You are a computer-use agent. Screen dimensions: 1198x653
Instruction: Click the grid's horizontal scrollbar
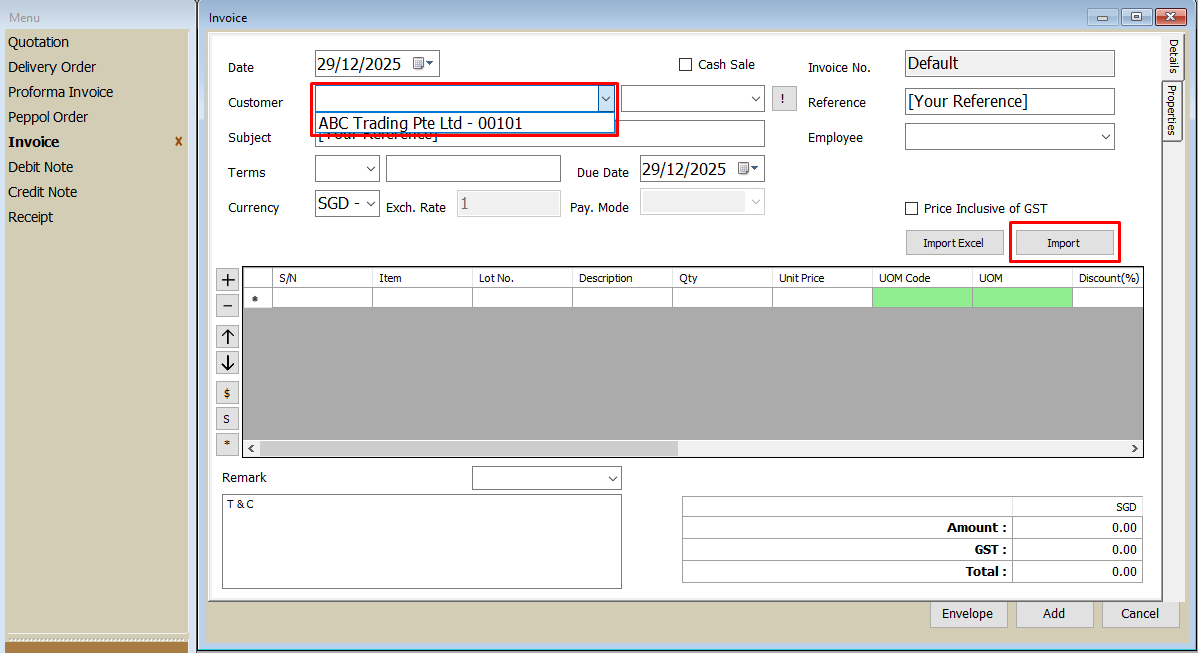pyautogui.click(x=468, y=449)
